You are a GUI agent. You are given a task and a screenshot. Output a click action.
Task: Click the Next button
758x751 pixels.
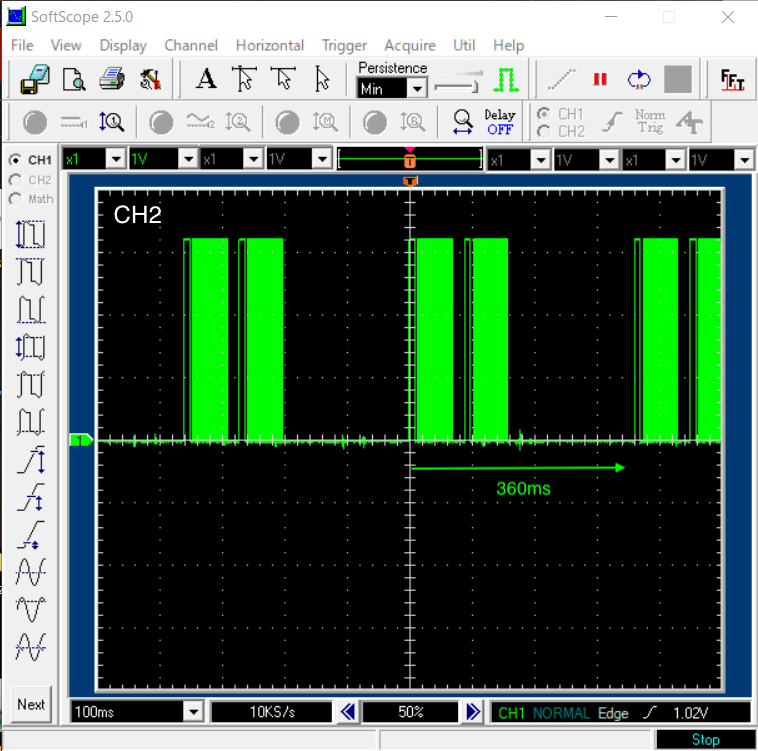point(31,704)
